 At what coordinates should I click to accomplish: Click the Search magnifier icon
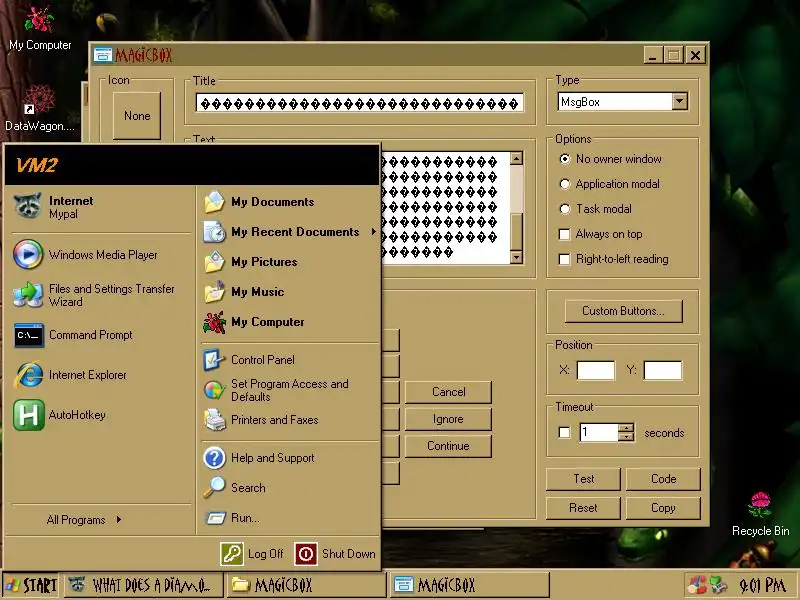(214, 487)
